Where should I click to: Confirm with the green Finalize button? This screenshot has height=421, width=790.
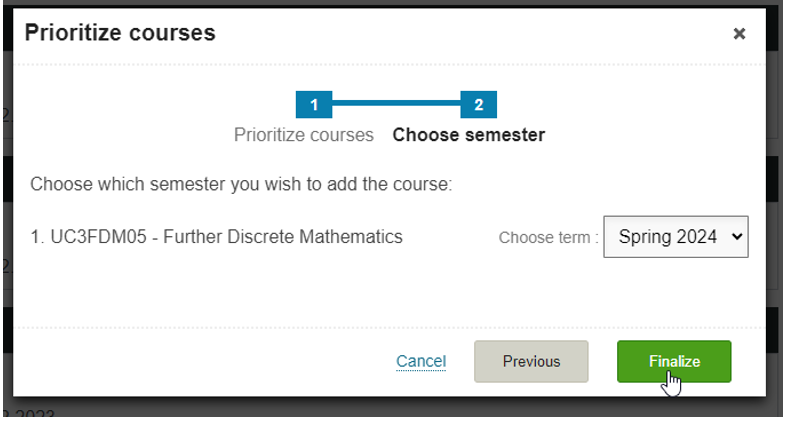coord(674,361)
